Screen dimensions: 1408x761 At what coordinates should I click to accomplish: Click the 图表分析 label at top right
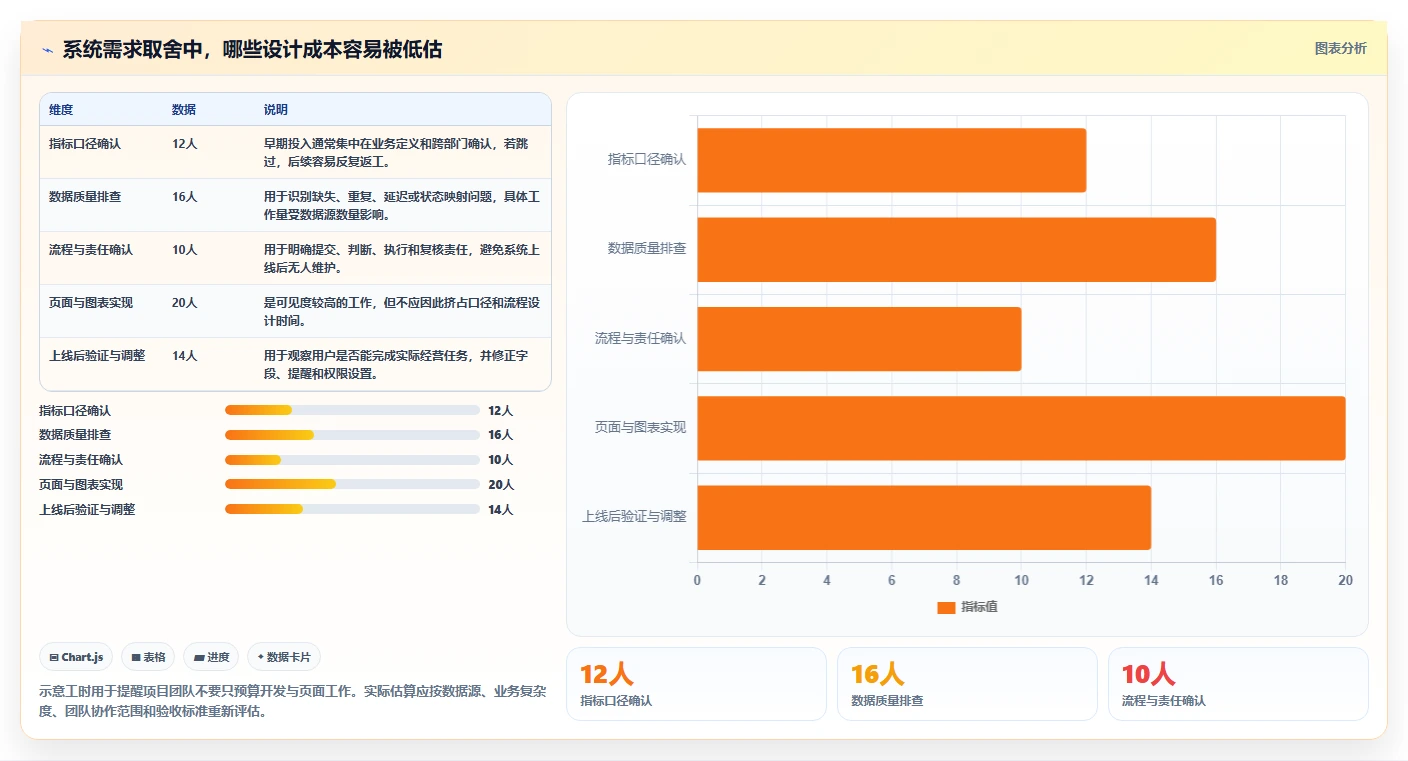click(x=1340, y=49)
